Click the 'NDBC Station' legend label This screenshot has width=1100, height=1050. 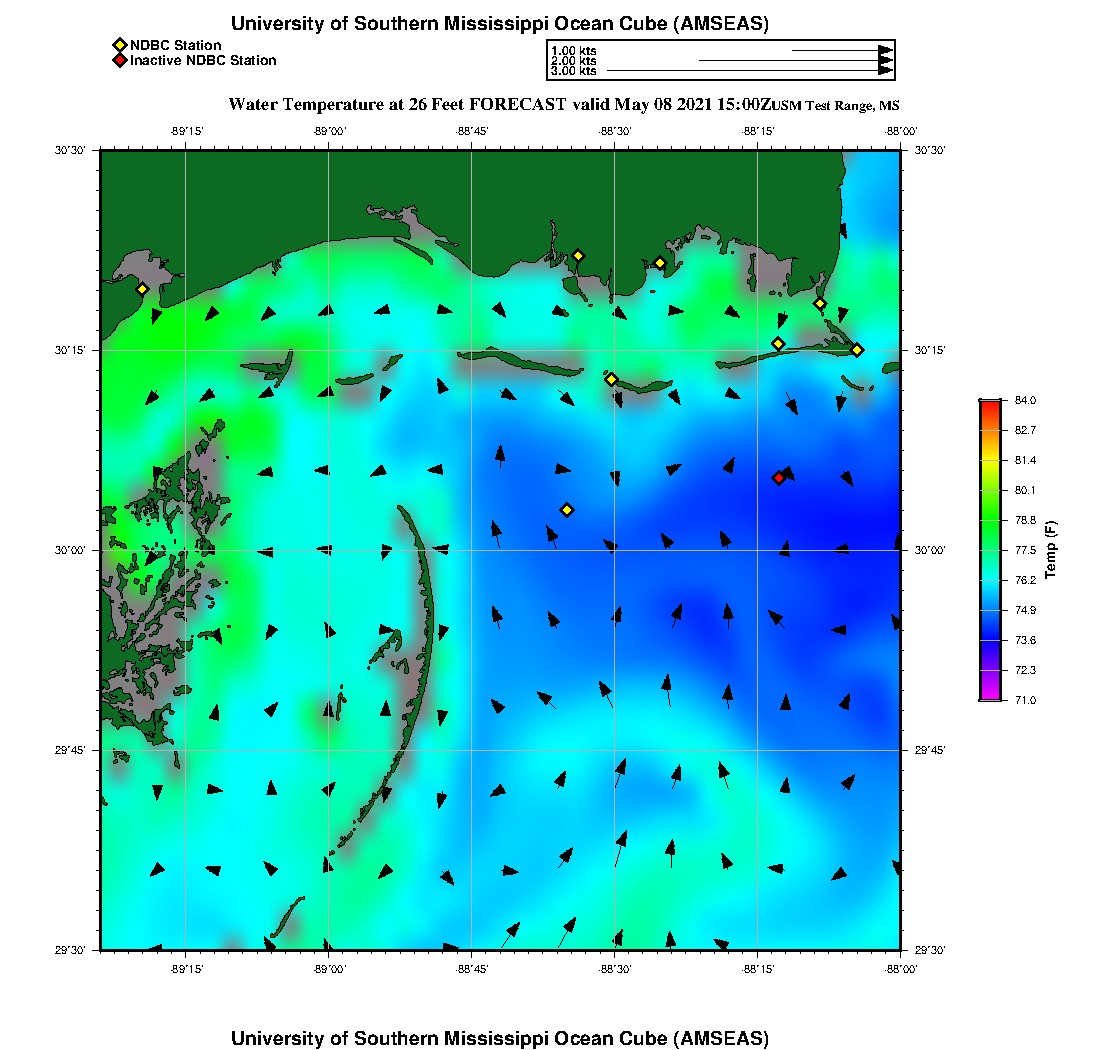tap(176, 45)
